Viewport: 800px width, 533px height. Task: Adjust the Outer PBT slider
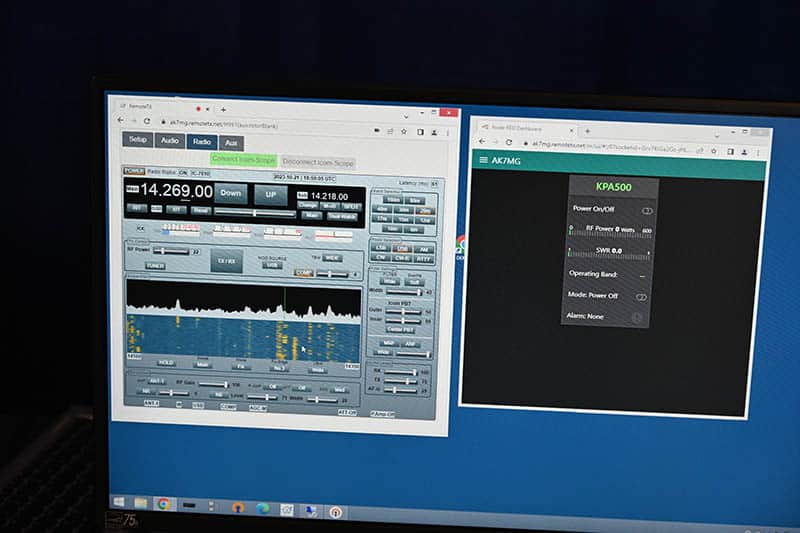pos(403,311)
